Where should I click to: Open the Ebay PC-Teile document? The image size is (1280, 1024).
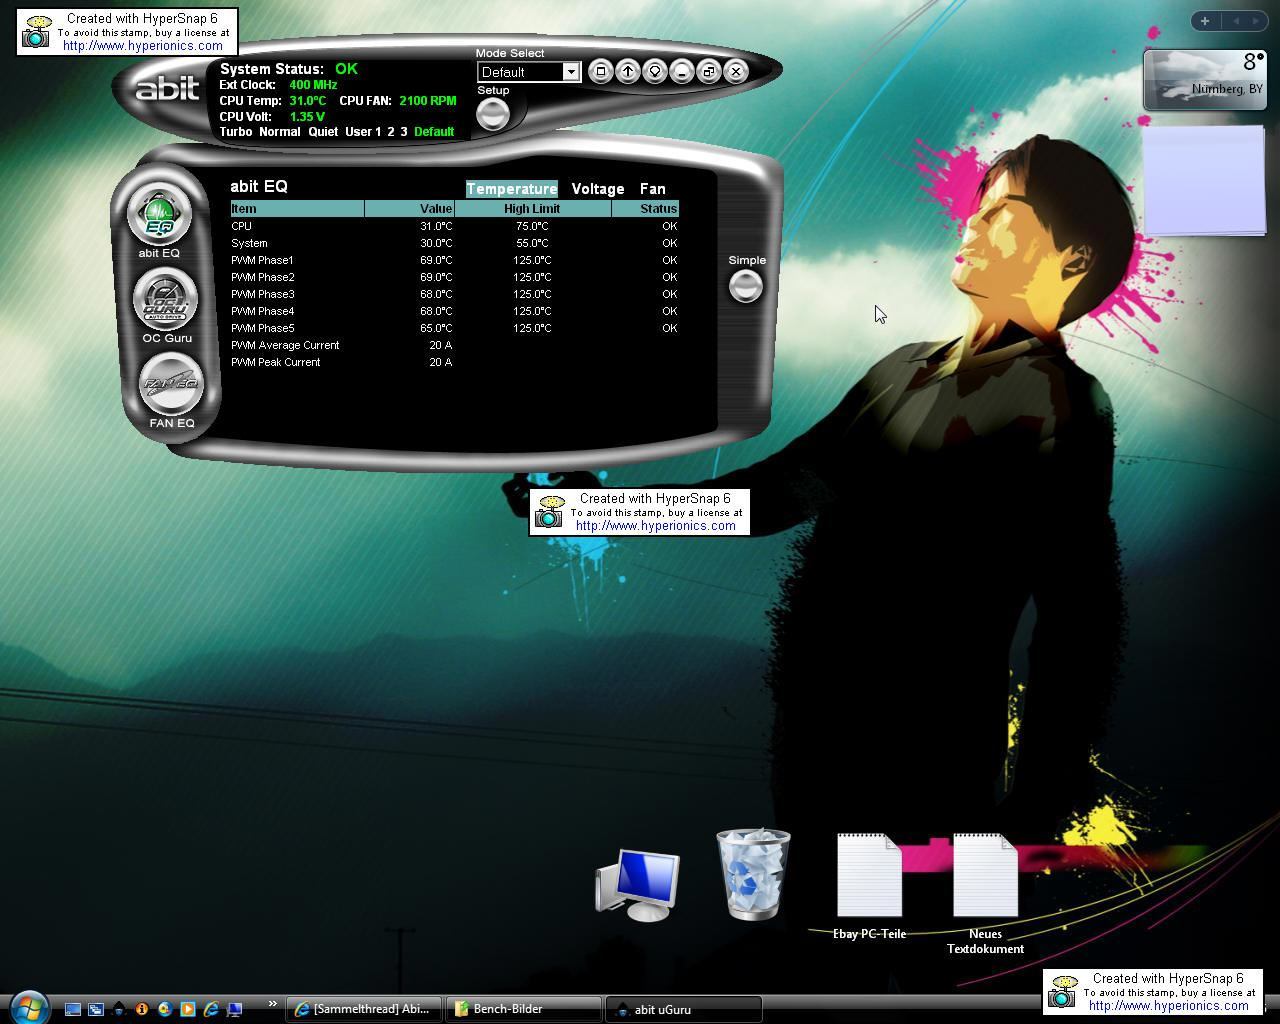click(x=869, y=886)
